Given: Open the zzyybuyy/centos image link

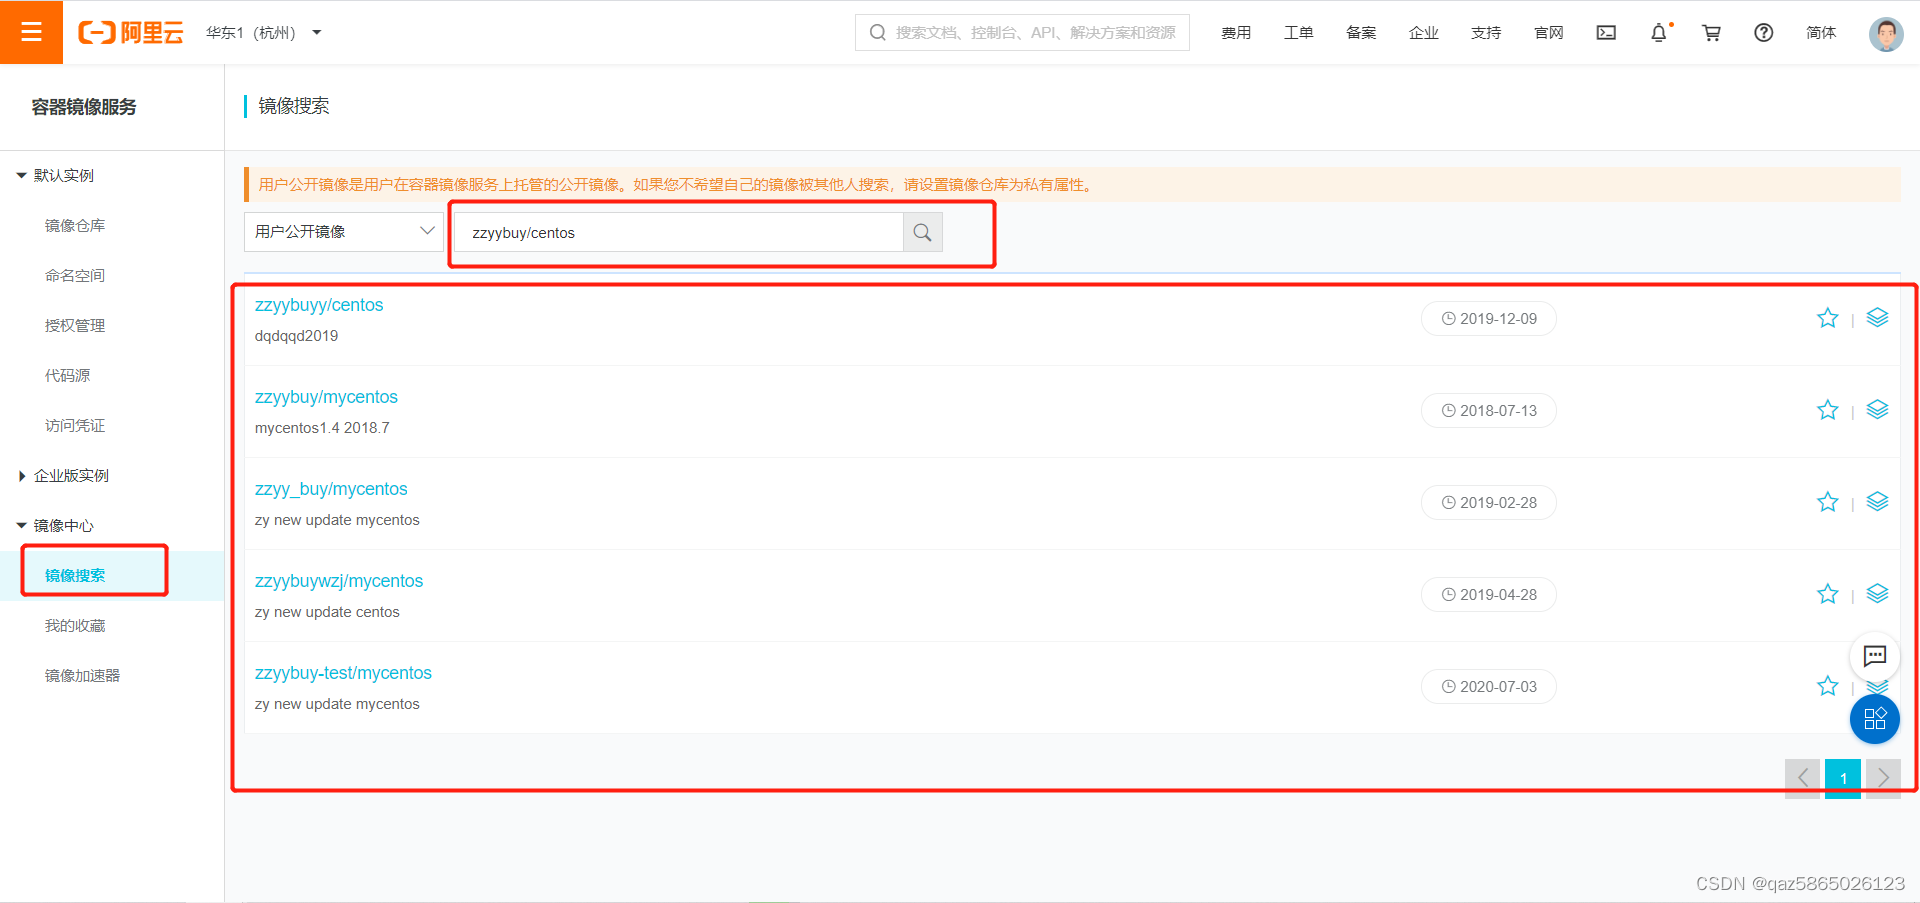Looking at the screenshot, I should [x=319, y=305].
